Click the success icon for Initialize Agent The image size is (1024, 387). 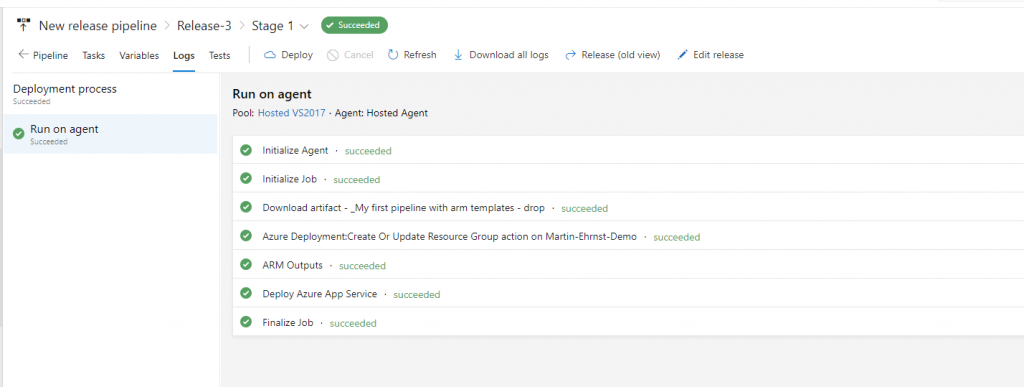[246, 150]
